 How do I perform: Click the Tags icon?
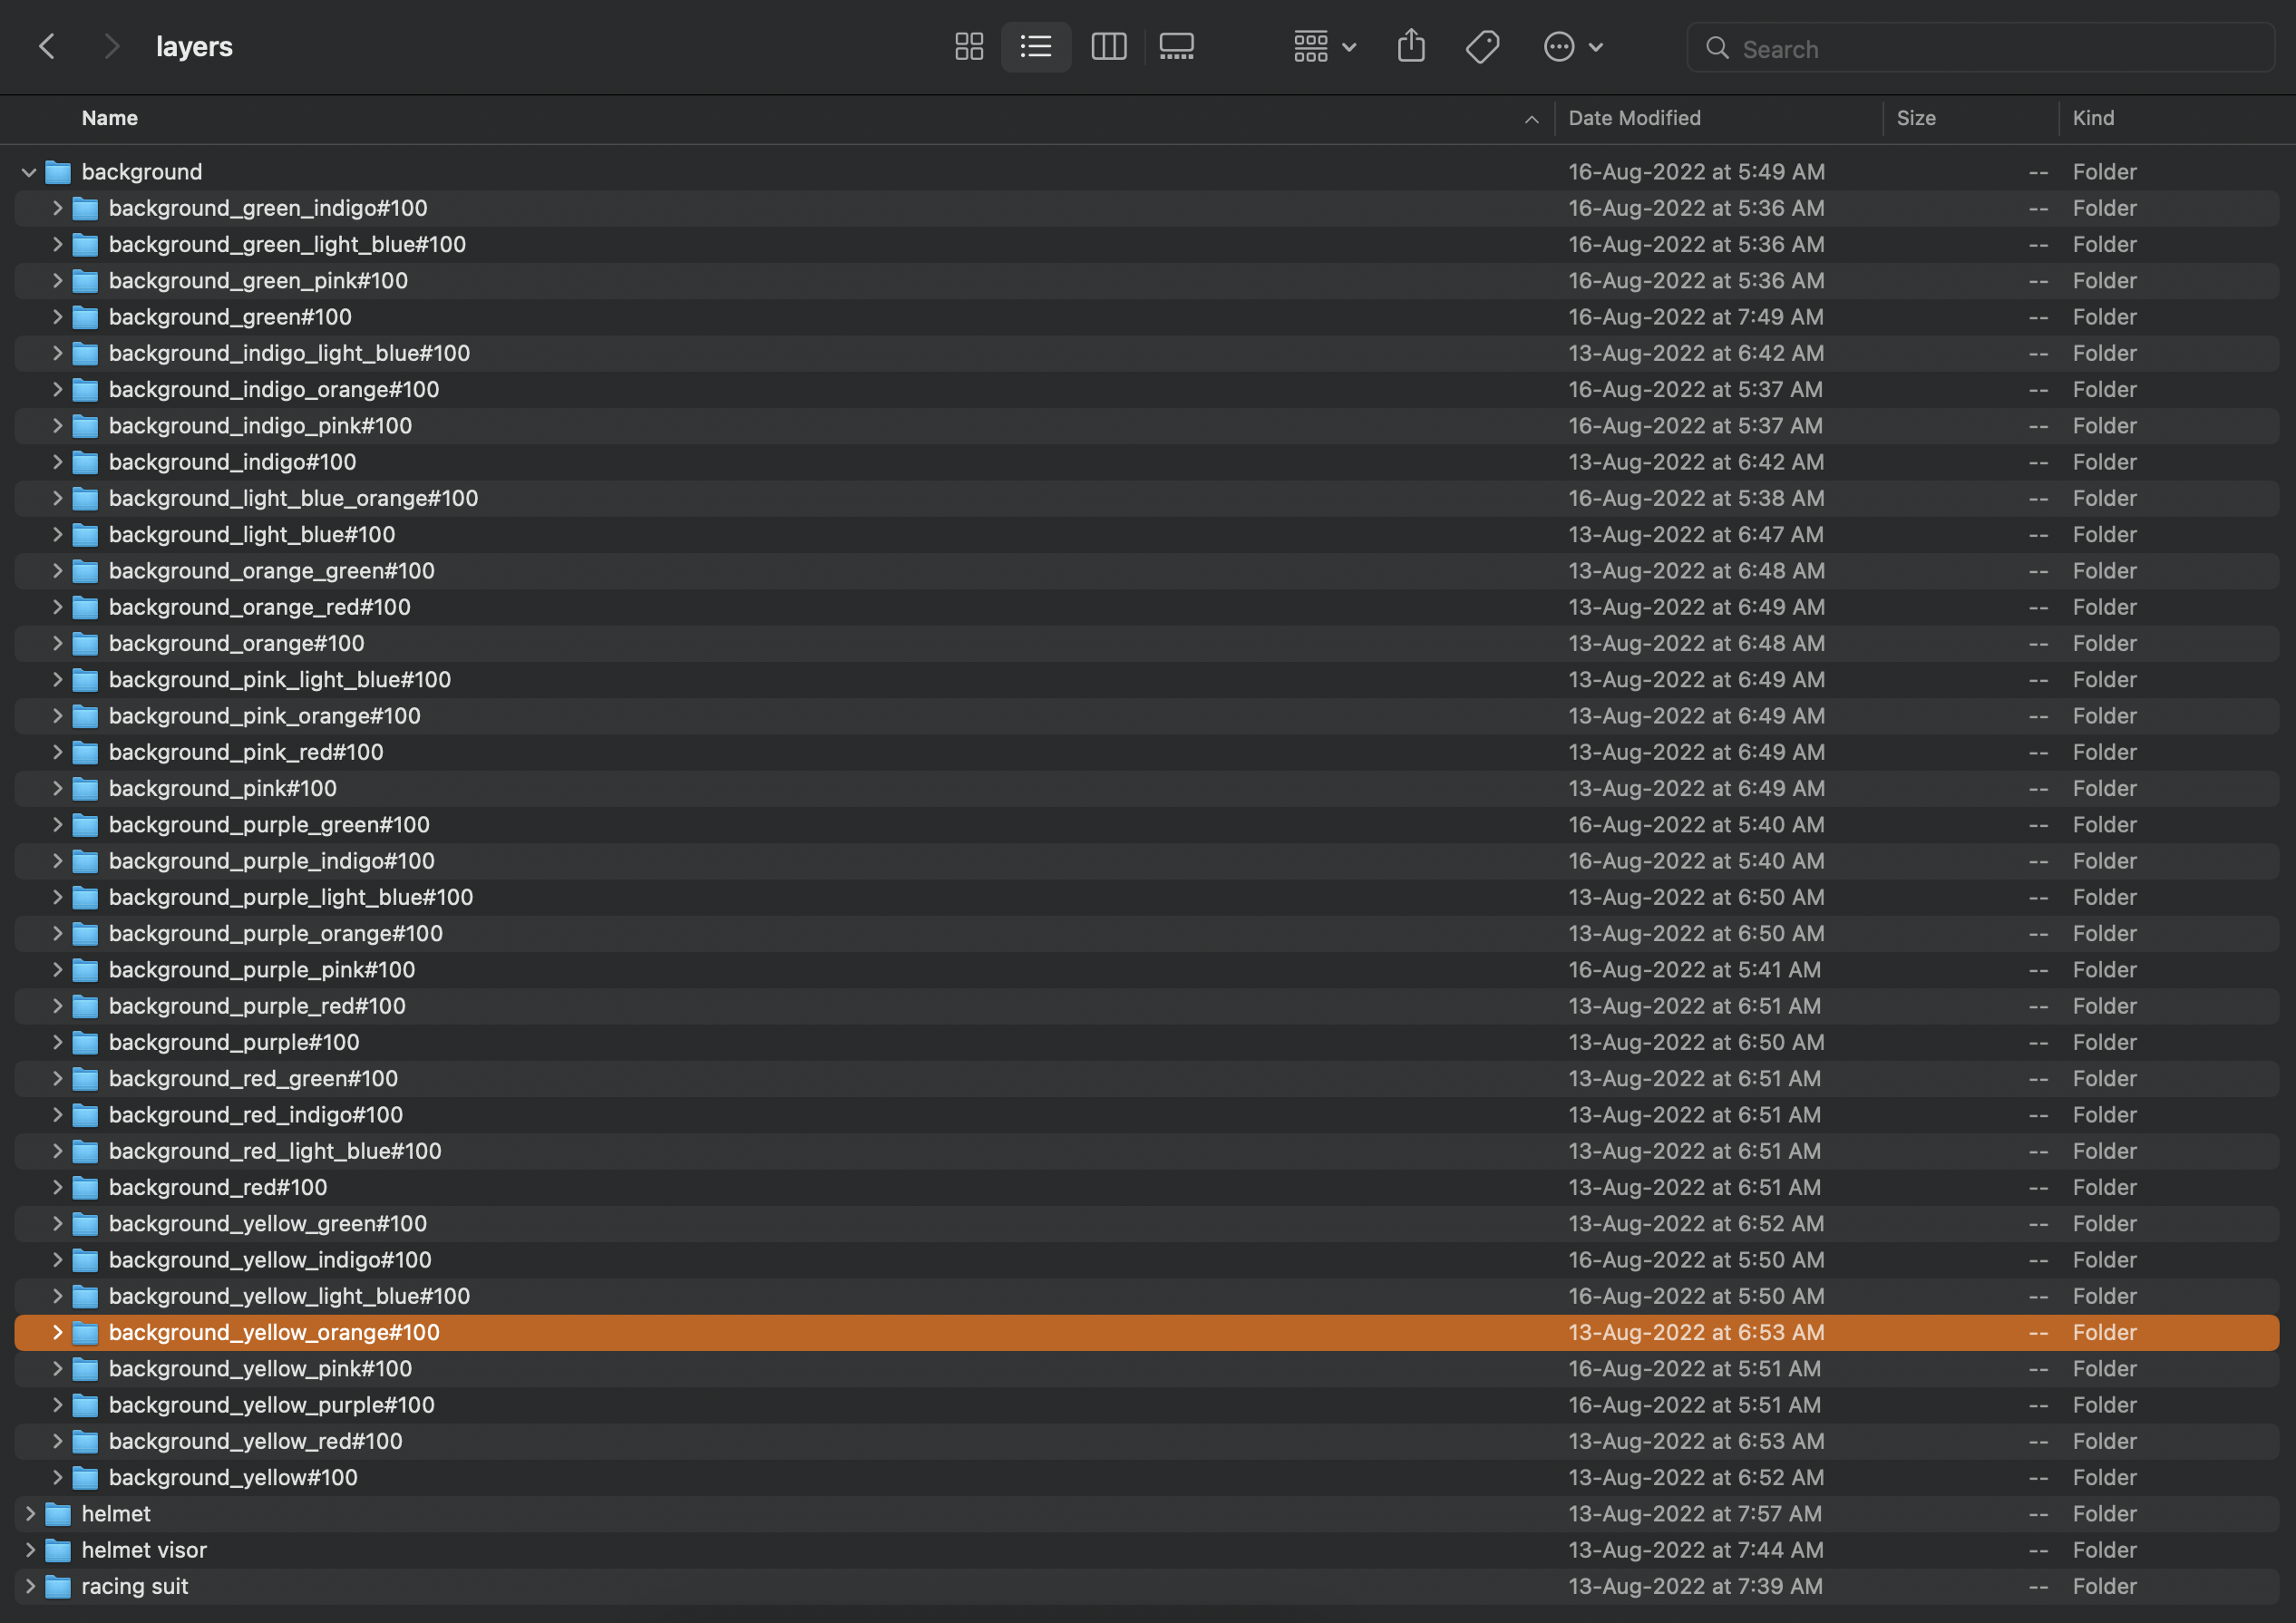(x=1482, y=46)
